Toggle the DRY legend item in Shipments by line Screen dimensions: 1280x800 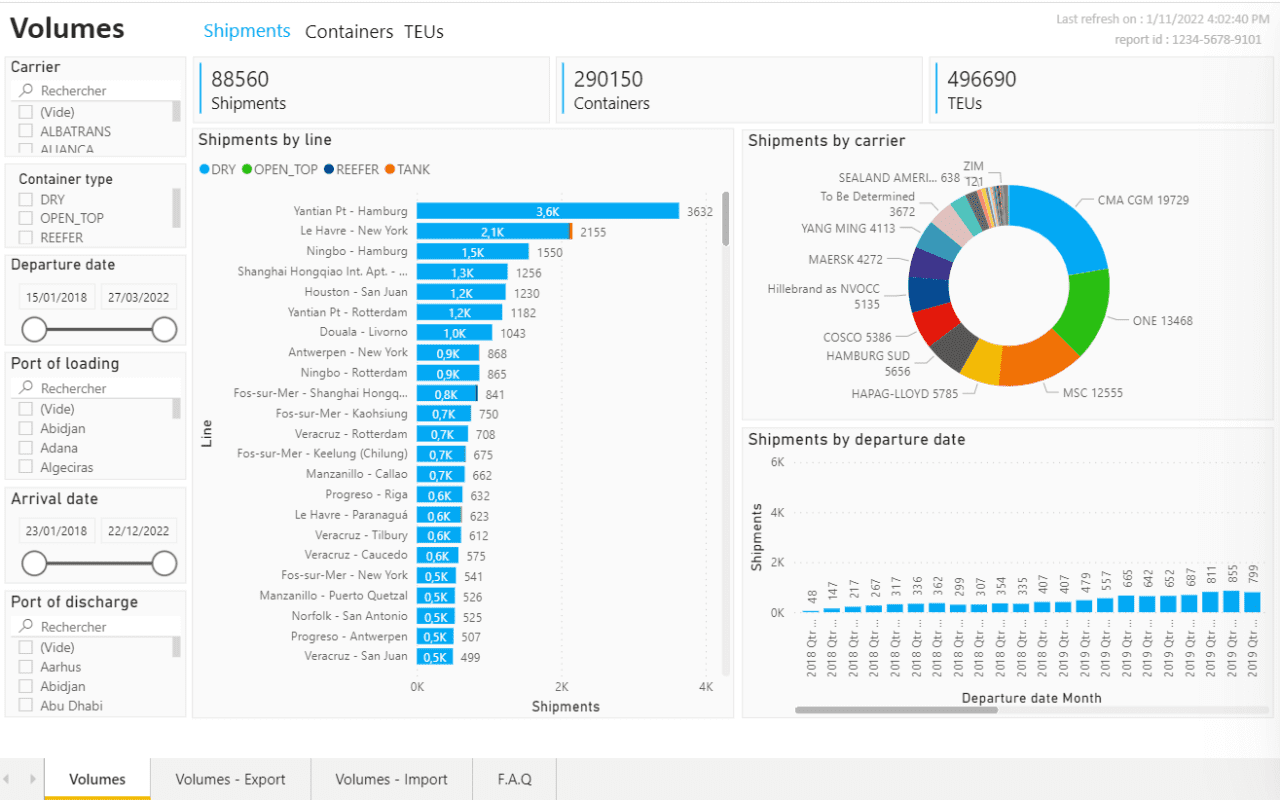[217, 169]
